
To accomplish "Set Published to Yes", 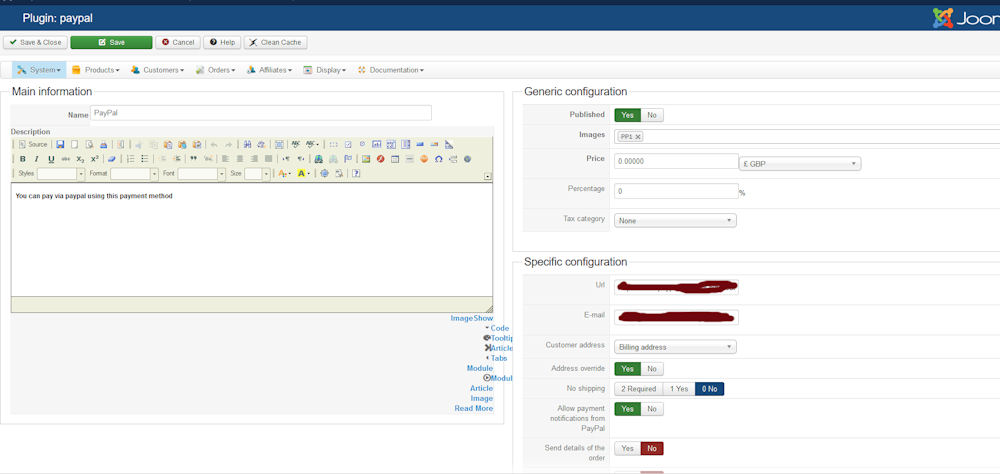I will tap(628, 115).
